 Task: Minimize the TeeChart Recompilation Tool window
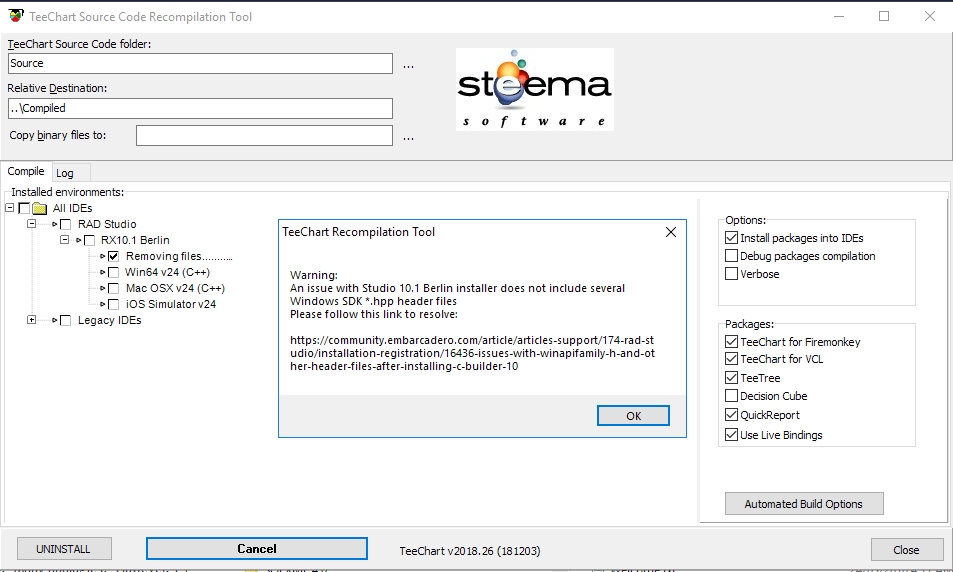click(x=839, y=16)
